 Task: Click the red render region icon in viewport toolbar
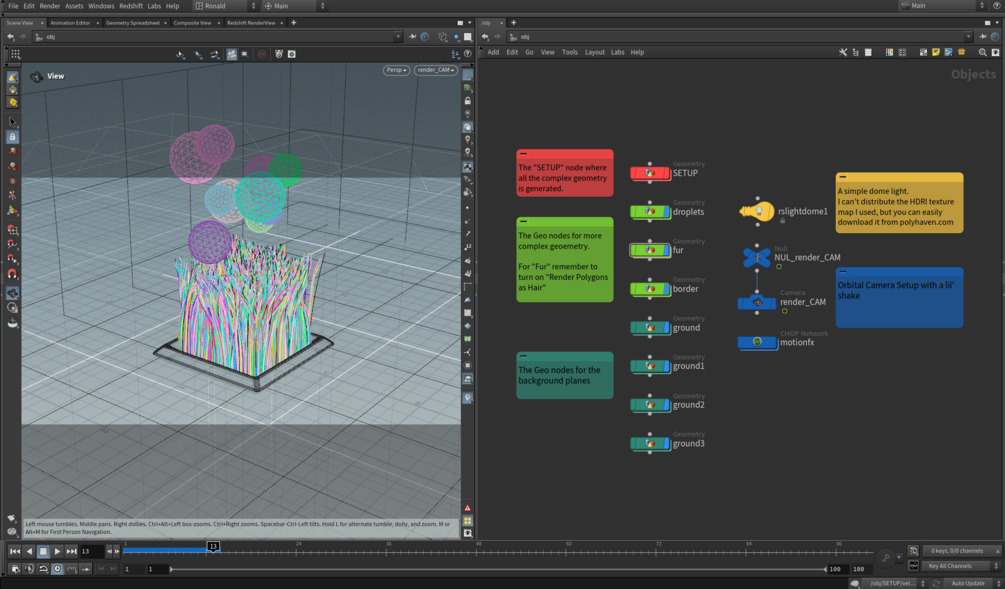262,54
